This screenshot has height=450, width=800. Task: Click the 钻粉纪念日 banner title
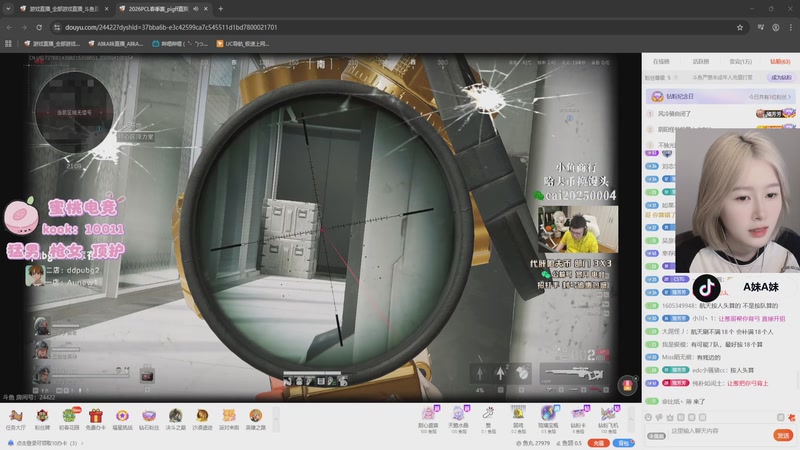tap(680, 96)
